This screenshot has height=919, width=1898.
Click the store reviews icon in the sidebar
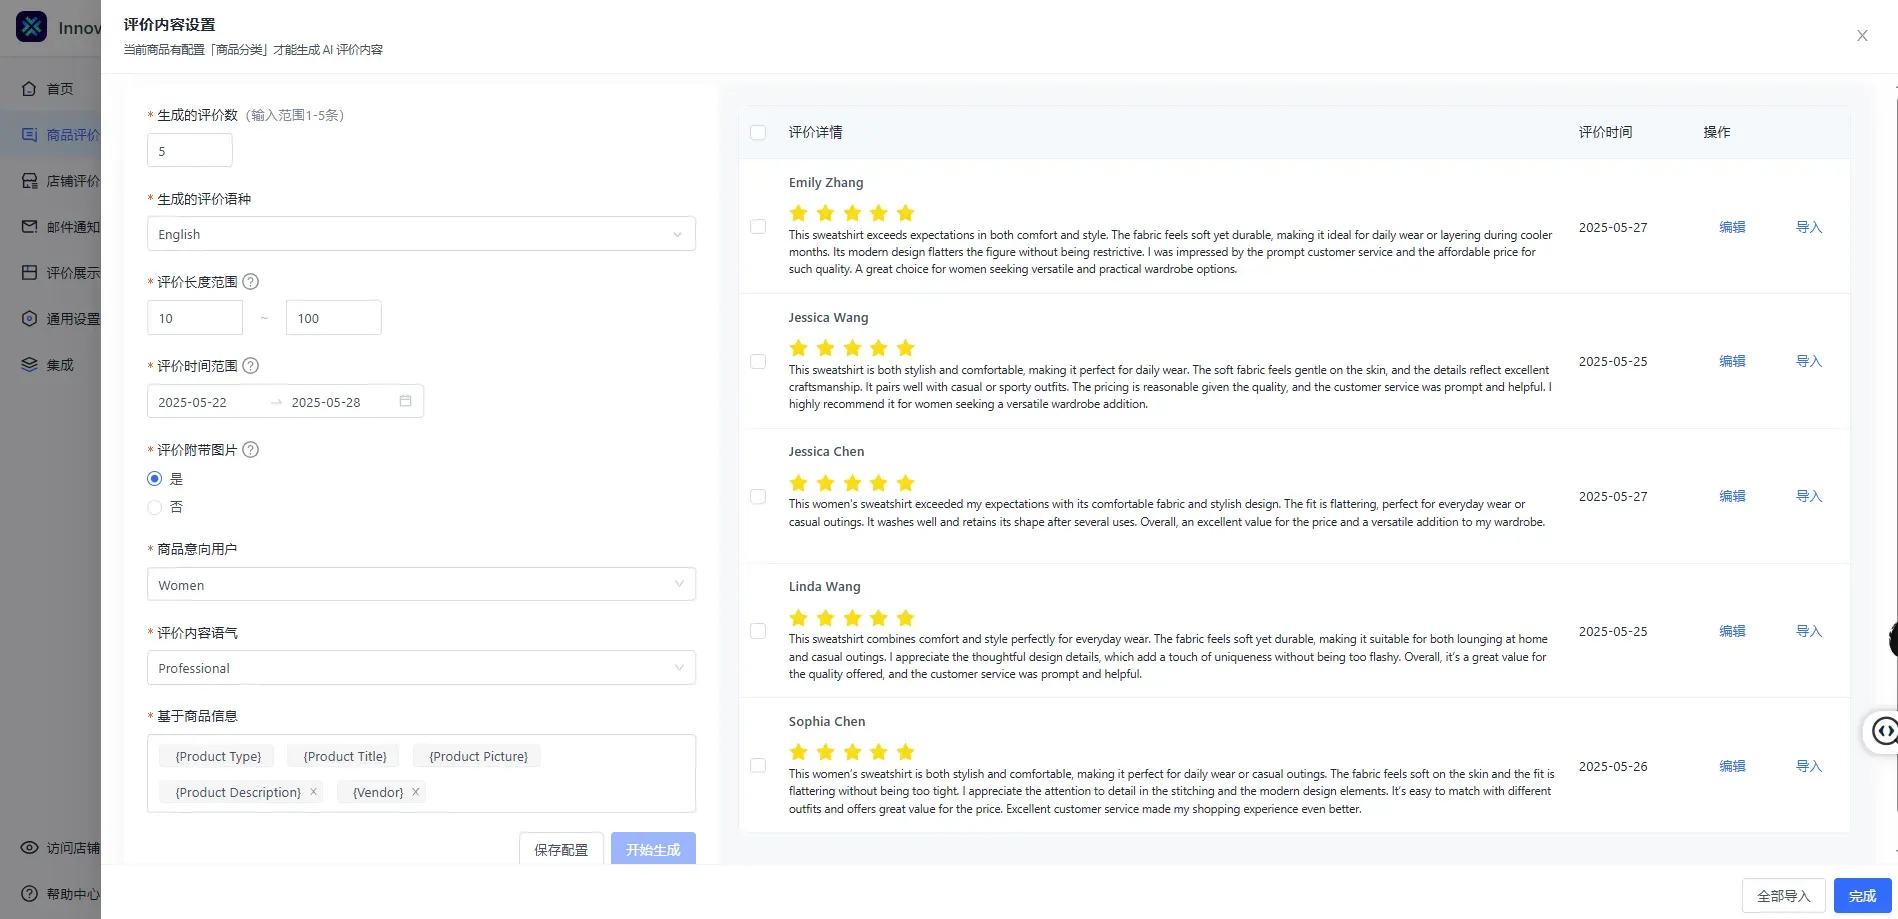click(30, 181)
